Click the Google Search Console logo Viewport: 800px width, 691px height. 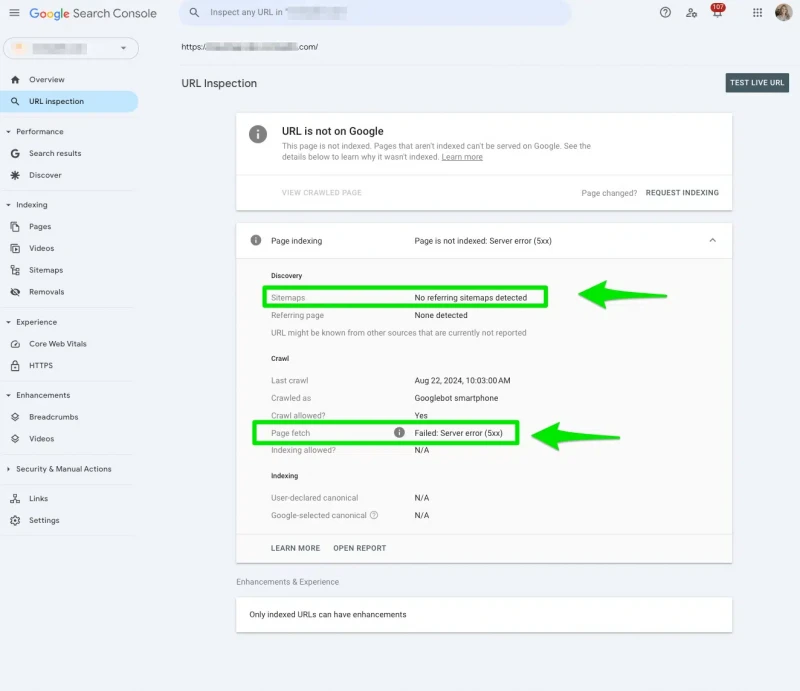[93, 13]
